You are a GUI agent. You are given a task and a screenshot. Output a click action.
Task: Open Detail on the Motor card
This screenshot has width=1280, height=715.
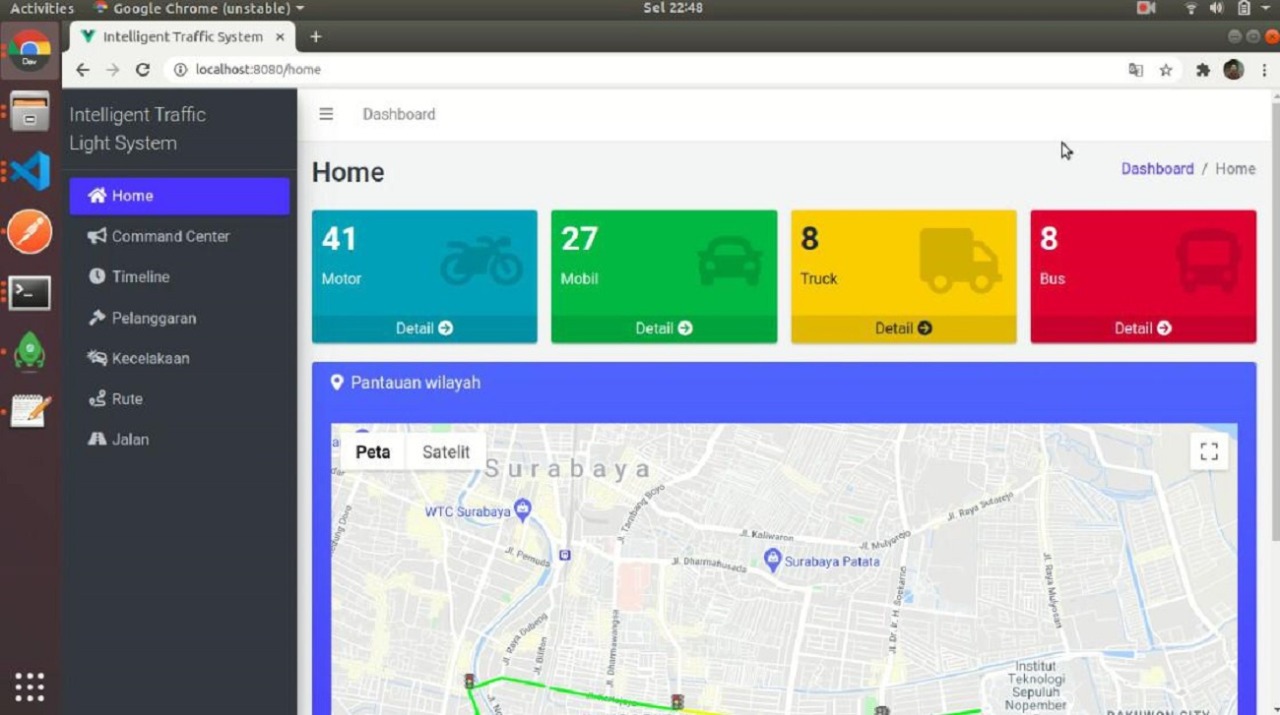click(424, 328)
